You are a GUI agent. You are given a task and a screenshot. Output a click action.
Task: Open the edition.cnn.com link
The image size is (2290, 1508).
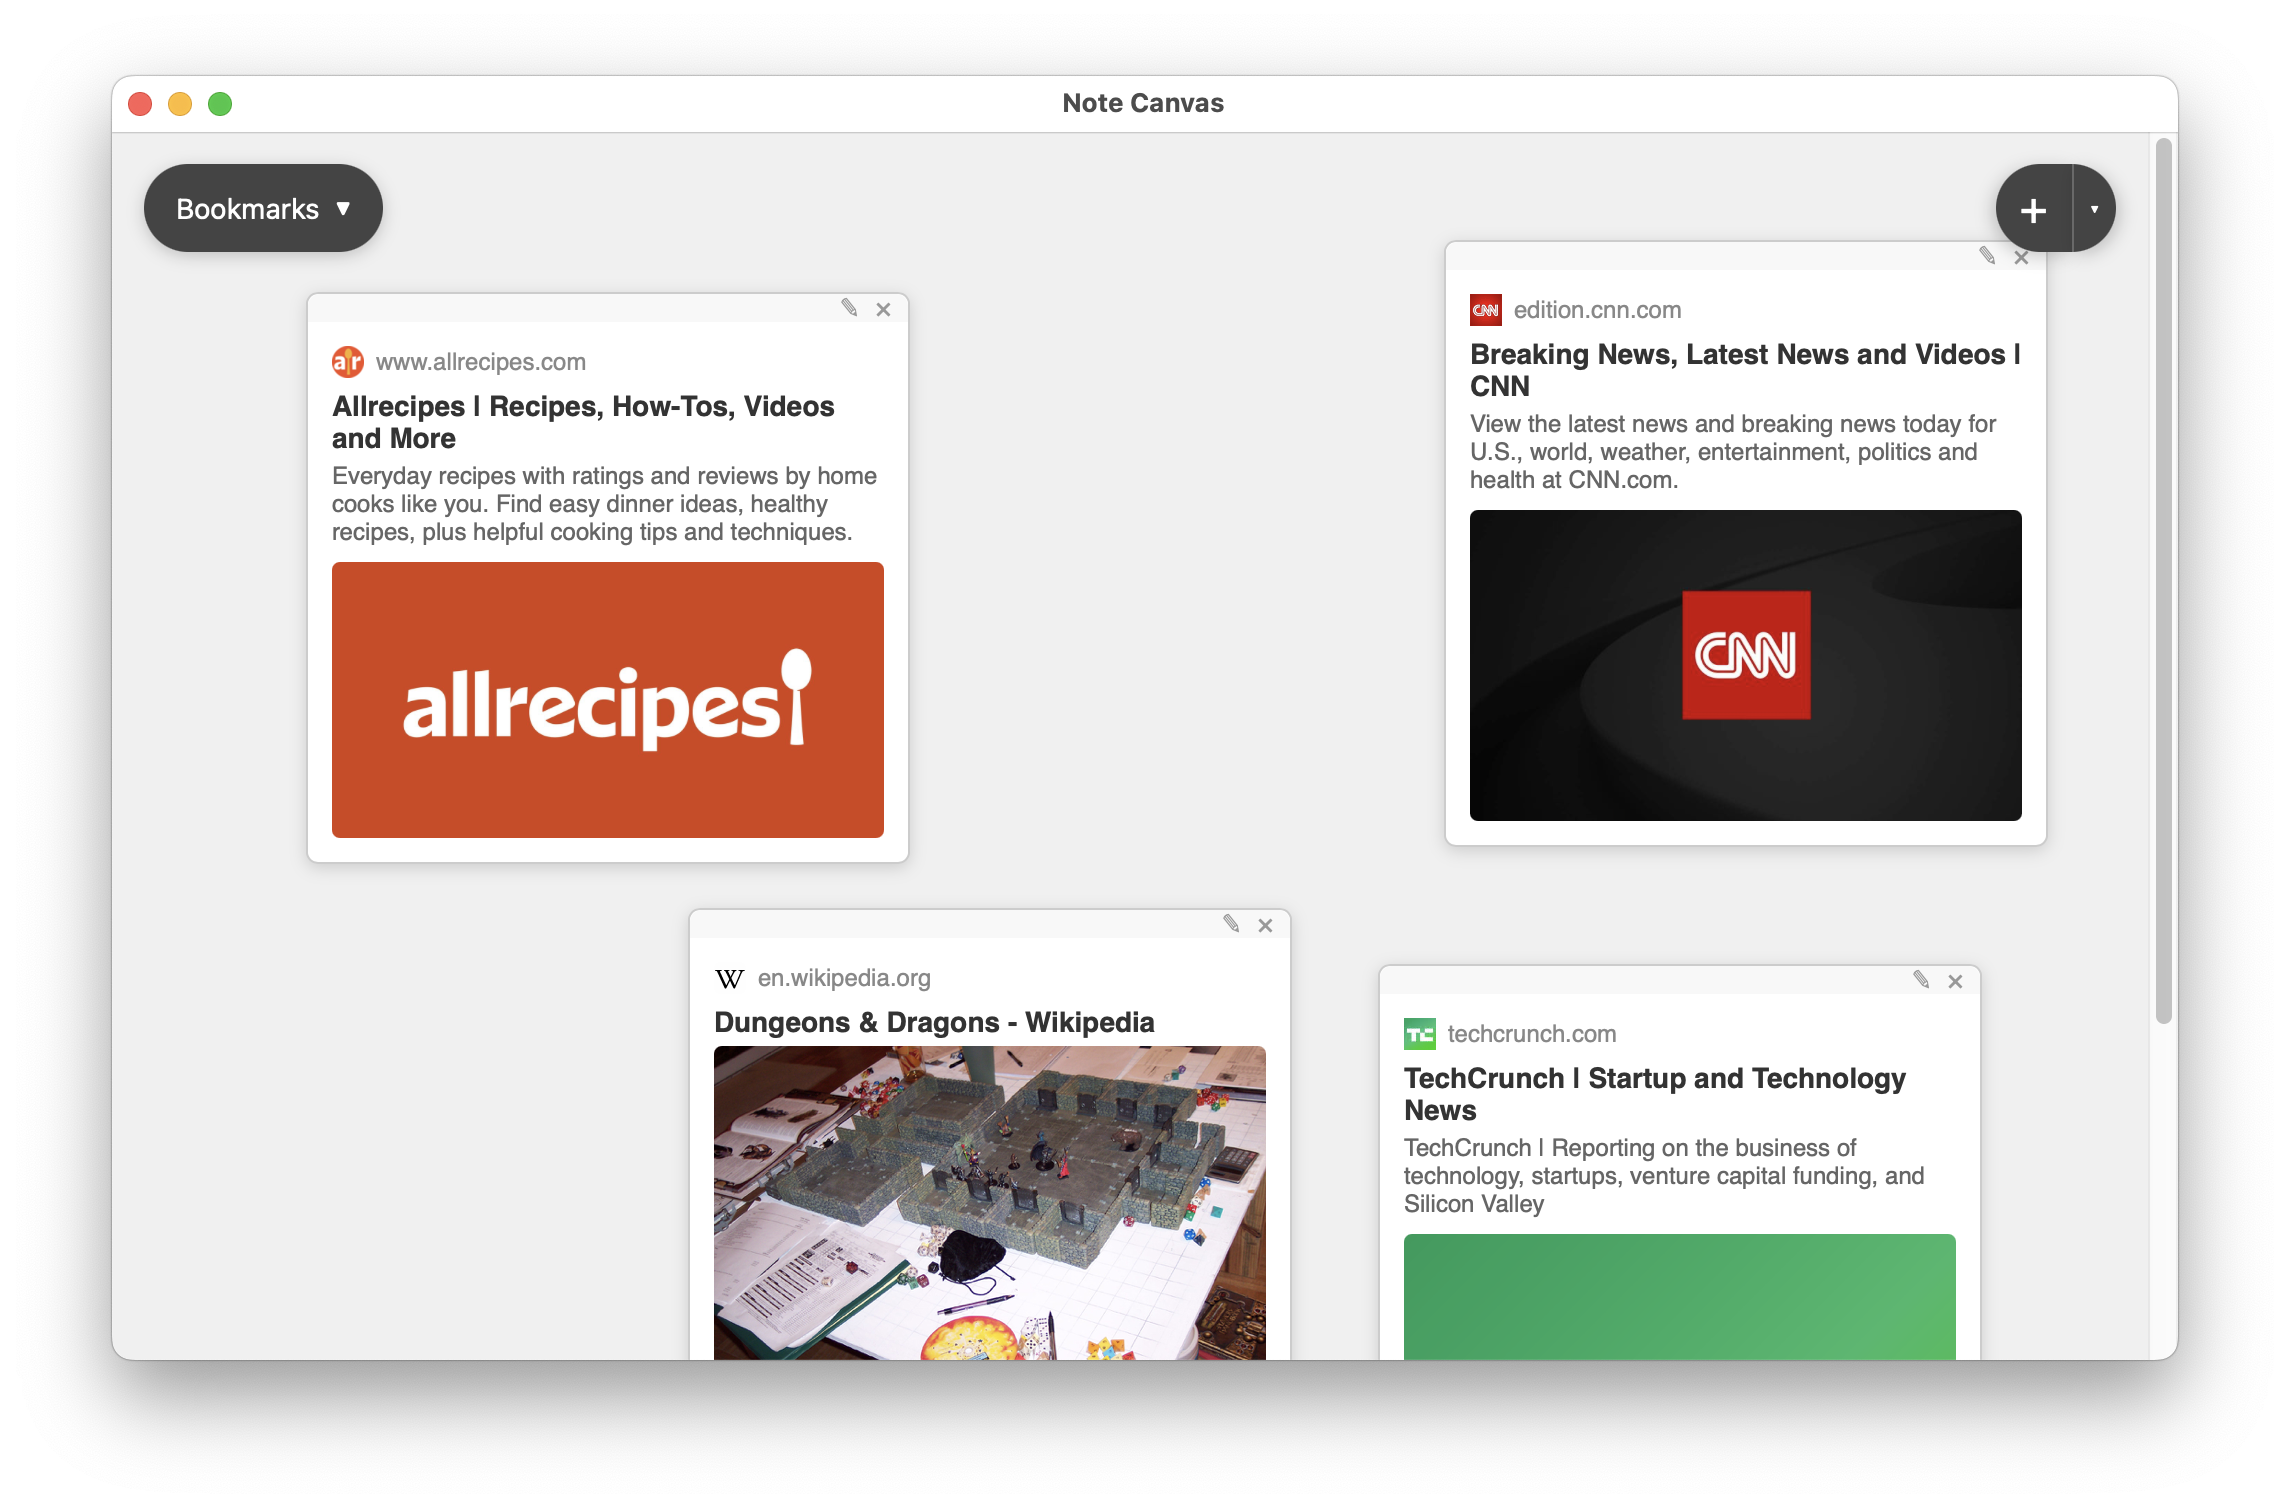1597,310
